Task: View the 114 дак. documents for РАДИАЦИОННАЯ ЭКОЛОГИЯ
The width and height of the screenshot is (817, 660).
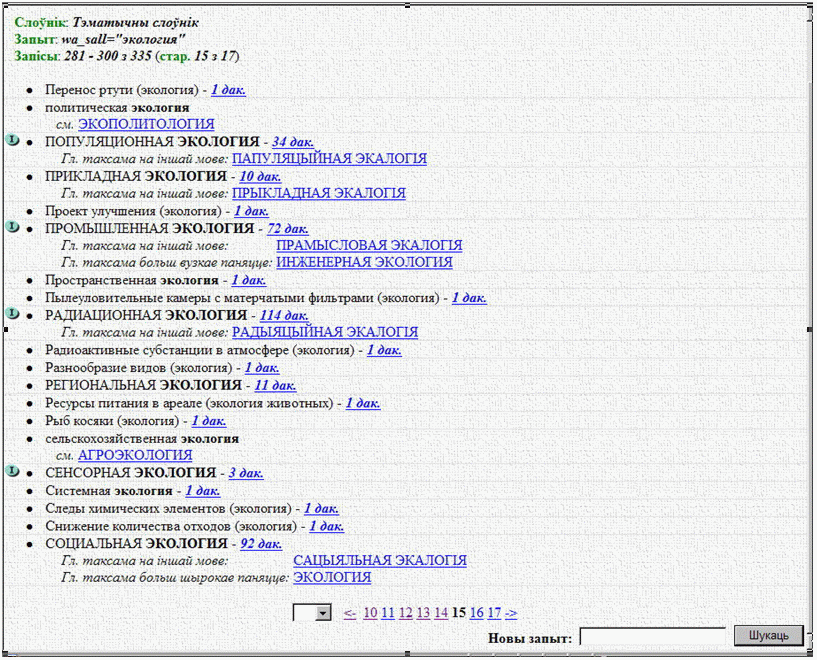Action: point(284,316)
